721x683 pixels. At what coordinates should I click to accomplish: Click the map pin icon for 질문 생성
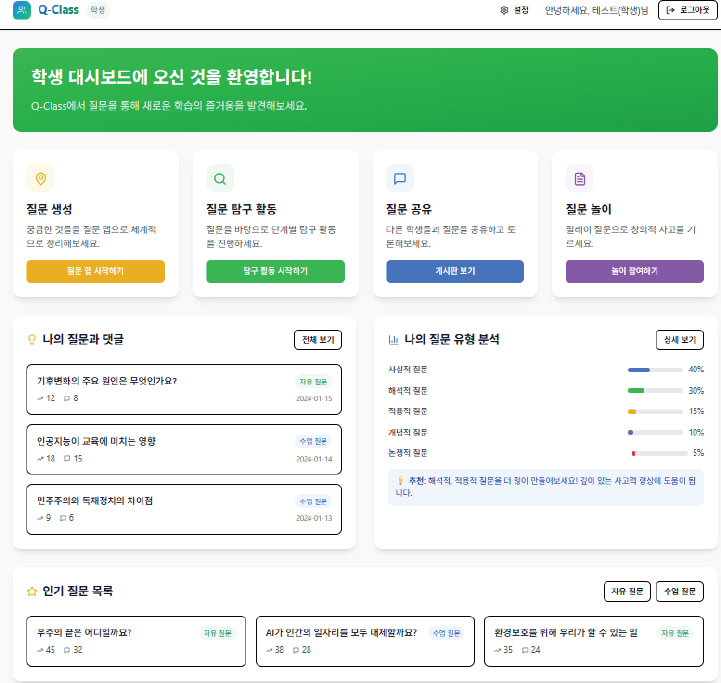tap(40, 178)
